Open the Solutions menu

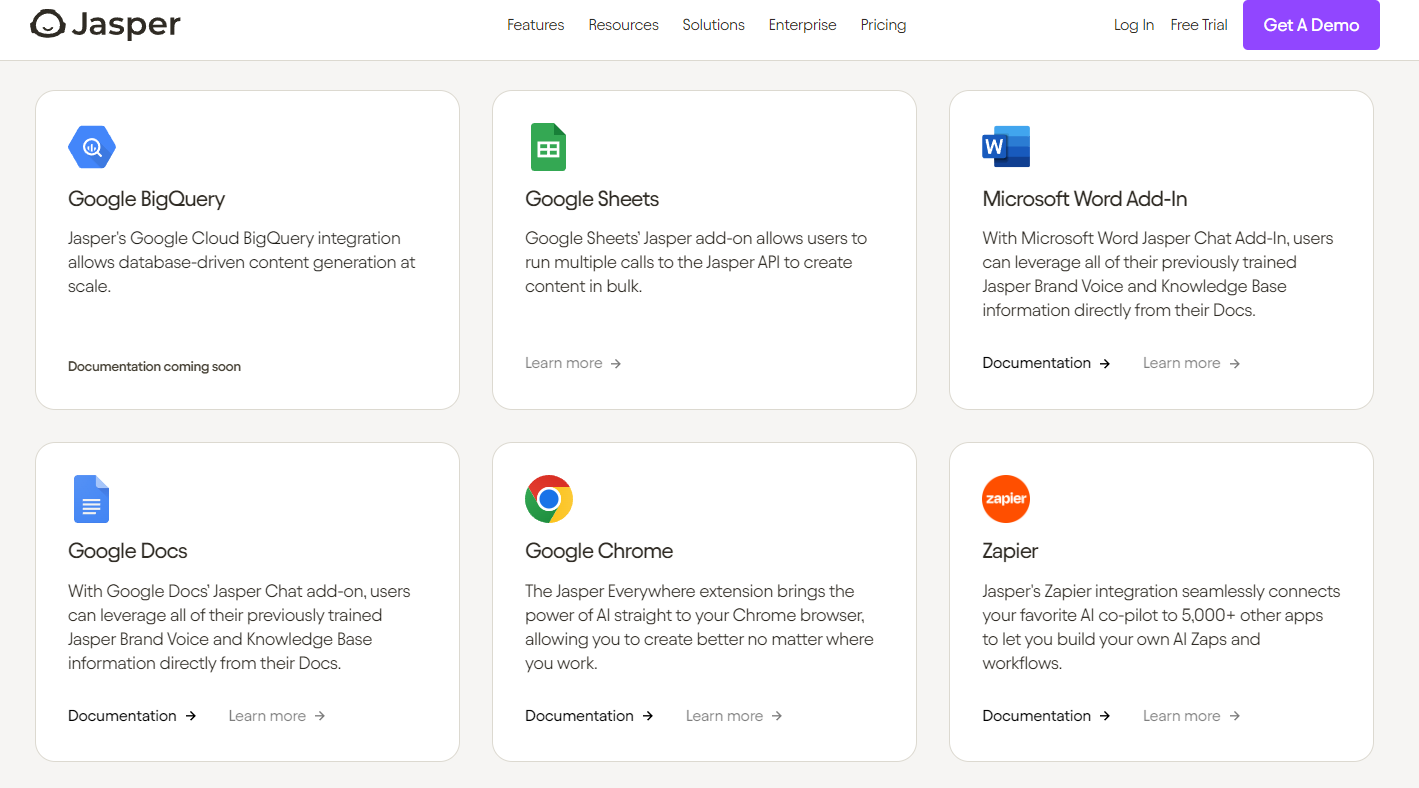click(x=714, y=25)
